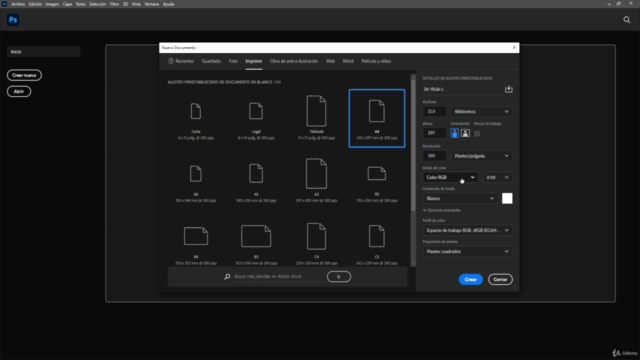Select the Tabloide preset icon

pos(316,111)
